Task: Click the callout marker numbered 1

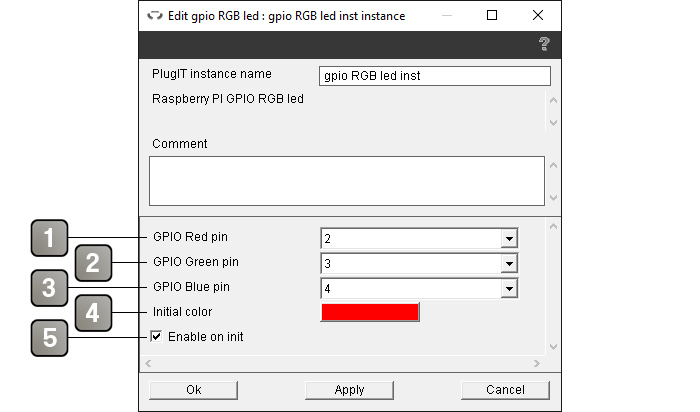Action: 50,238
